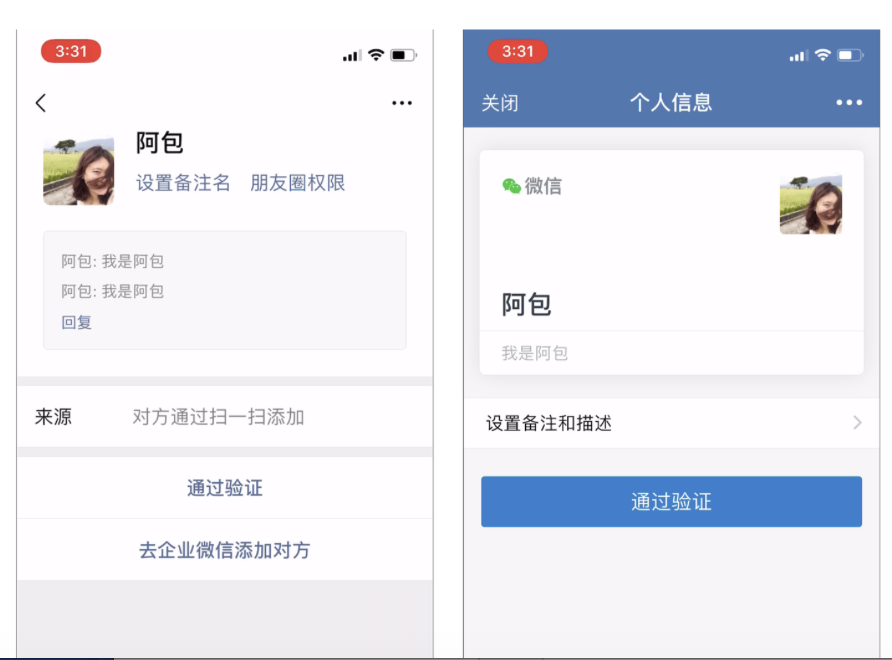Tap the gray 我是阿包 text on card
Image resolution: width=892 pixels, height=660 pixels.
tap(534, 353)
